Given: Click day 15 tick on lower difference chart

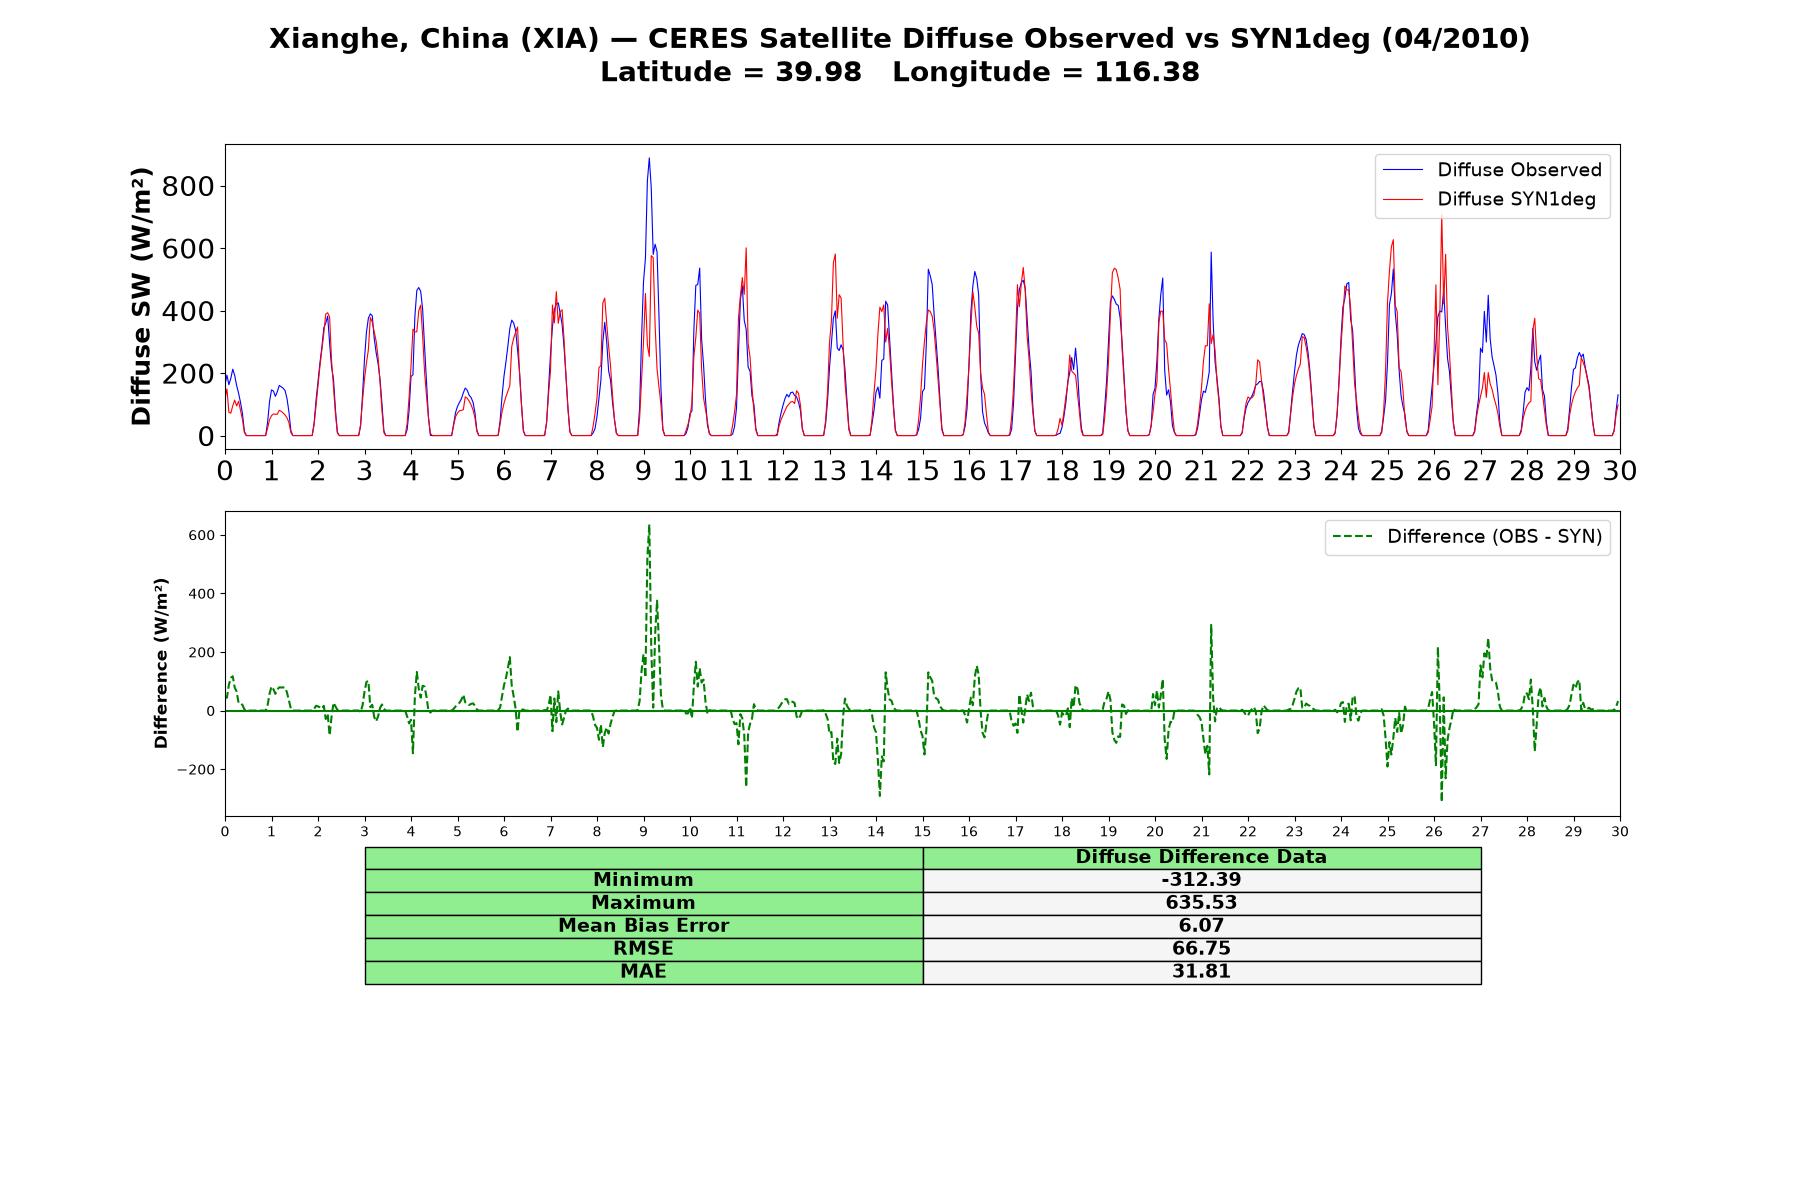Looking at the screenshot, I should click(x=922, y=831).
